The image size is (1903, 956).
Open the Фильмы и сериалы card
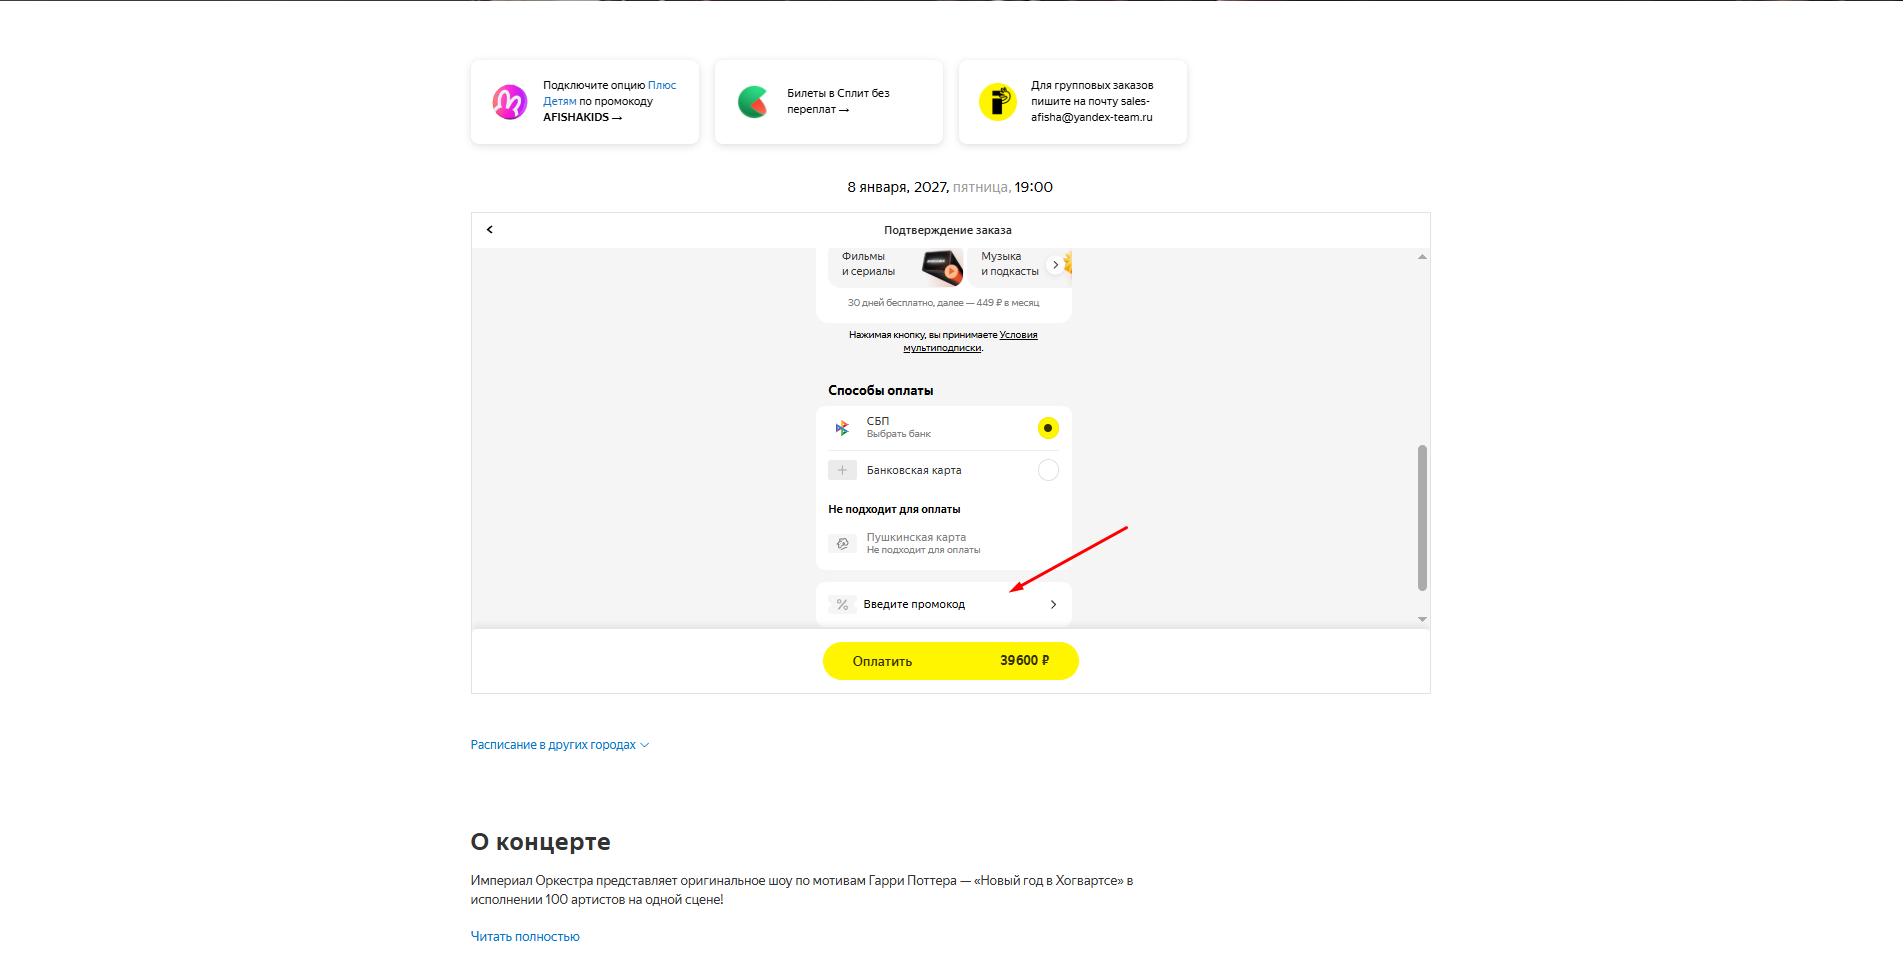pos(895,265)
